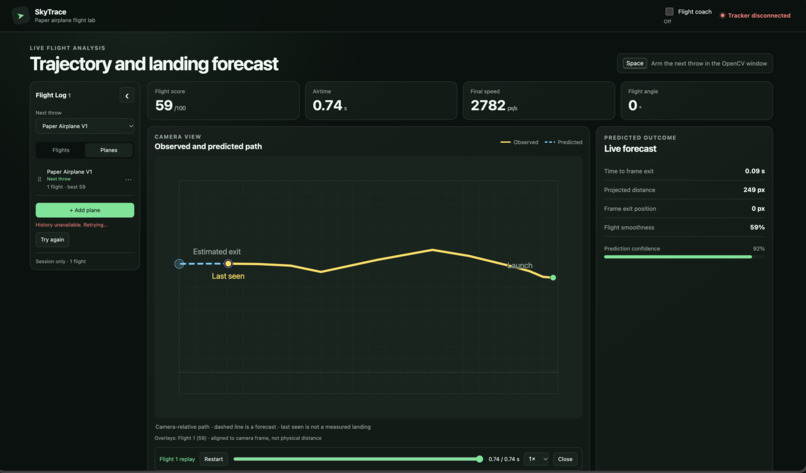Click the Flight angle 0 card

pyautogui.click(x=697, y=101)
